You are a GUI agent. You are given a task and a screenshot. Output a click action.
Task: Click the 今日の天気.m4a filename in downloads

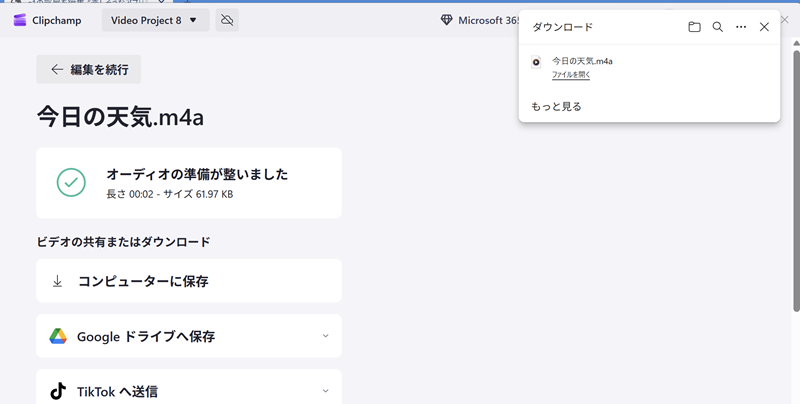[582, 61]
